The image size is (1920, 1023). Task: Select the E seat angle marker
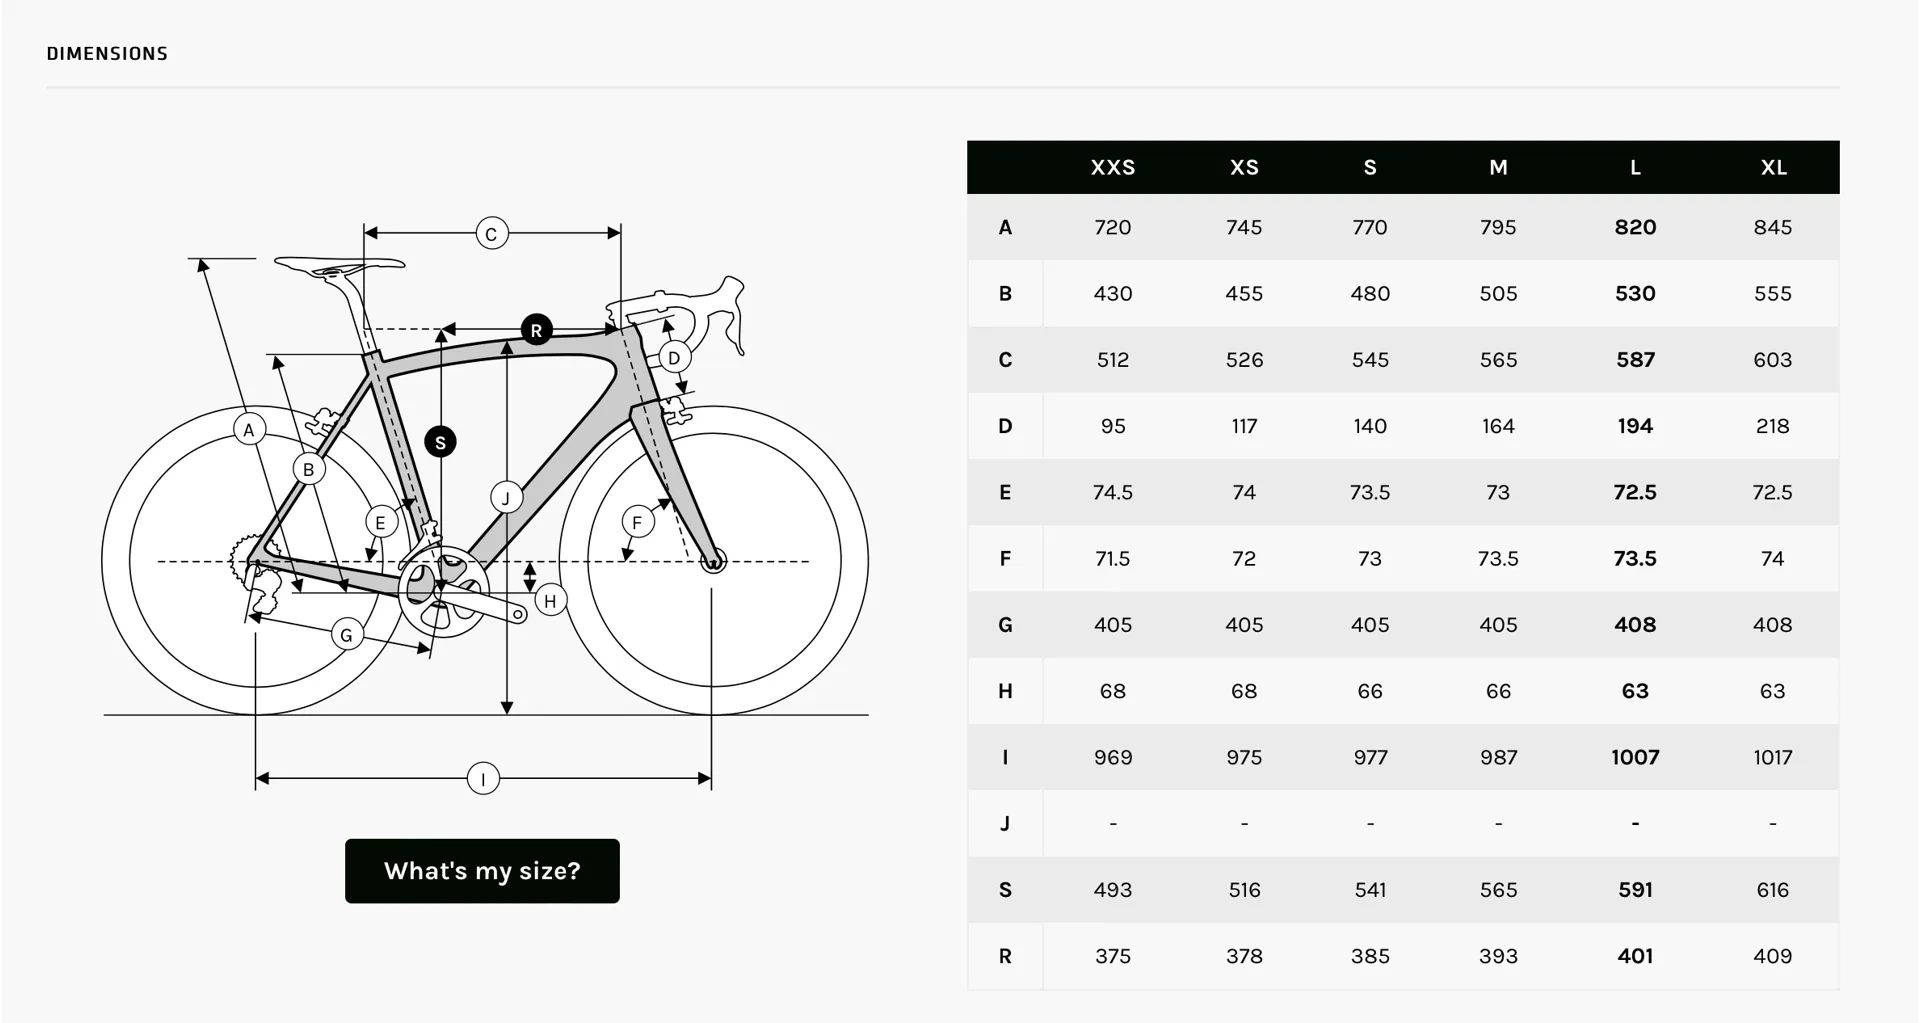coord(379,521)
